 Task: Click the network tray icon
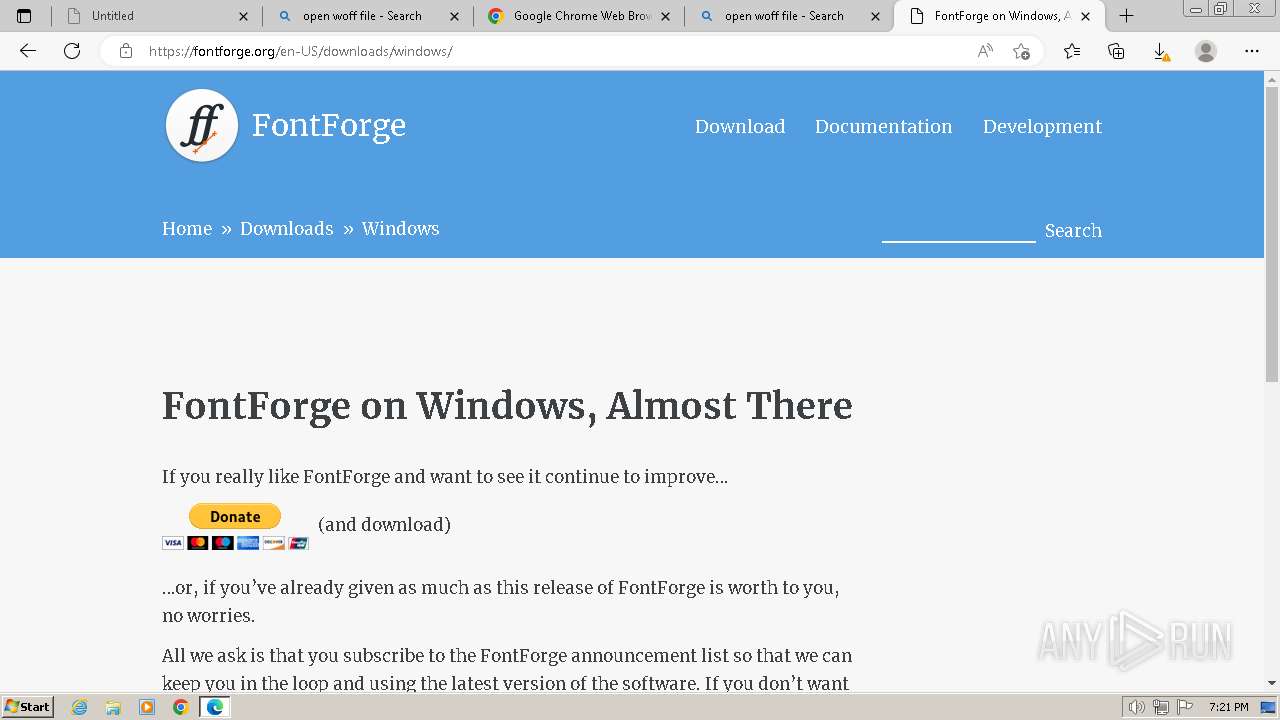(1161, 707)
